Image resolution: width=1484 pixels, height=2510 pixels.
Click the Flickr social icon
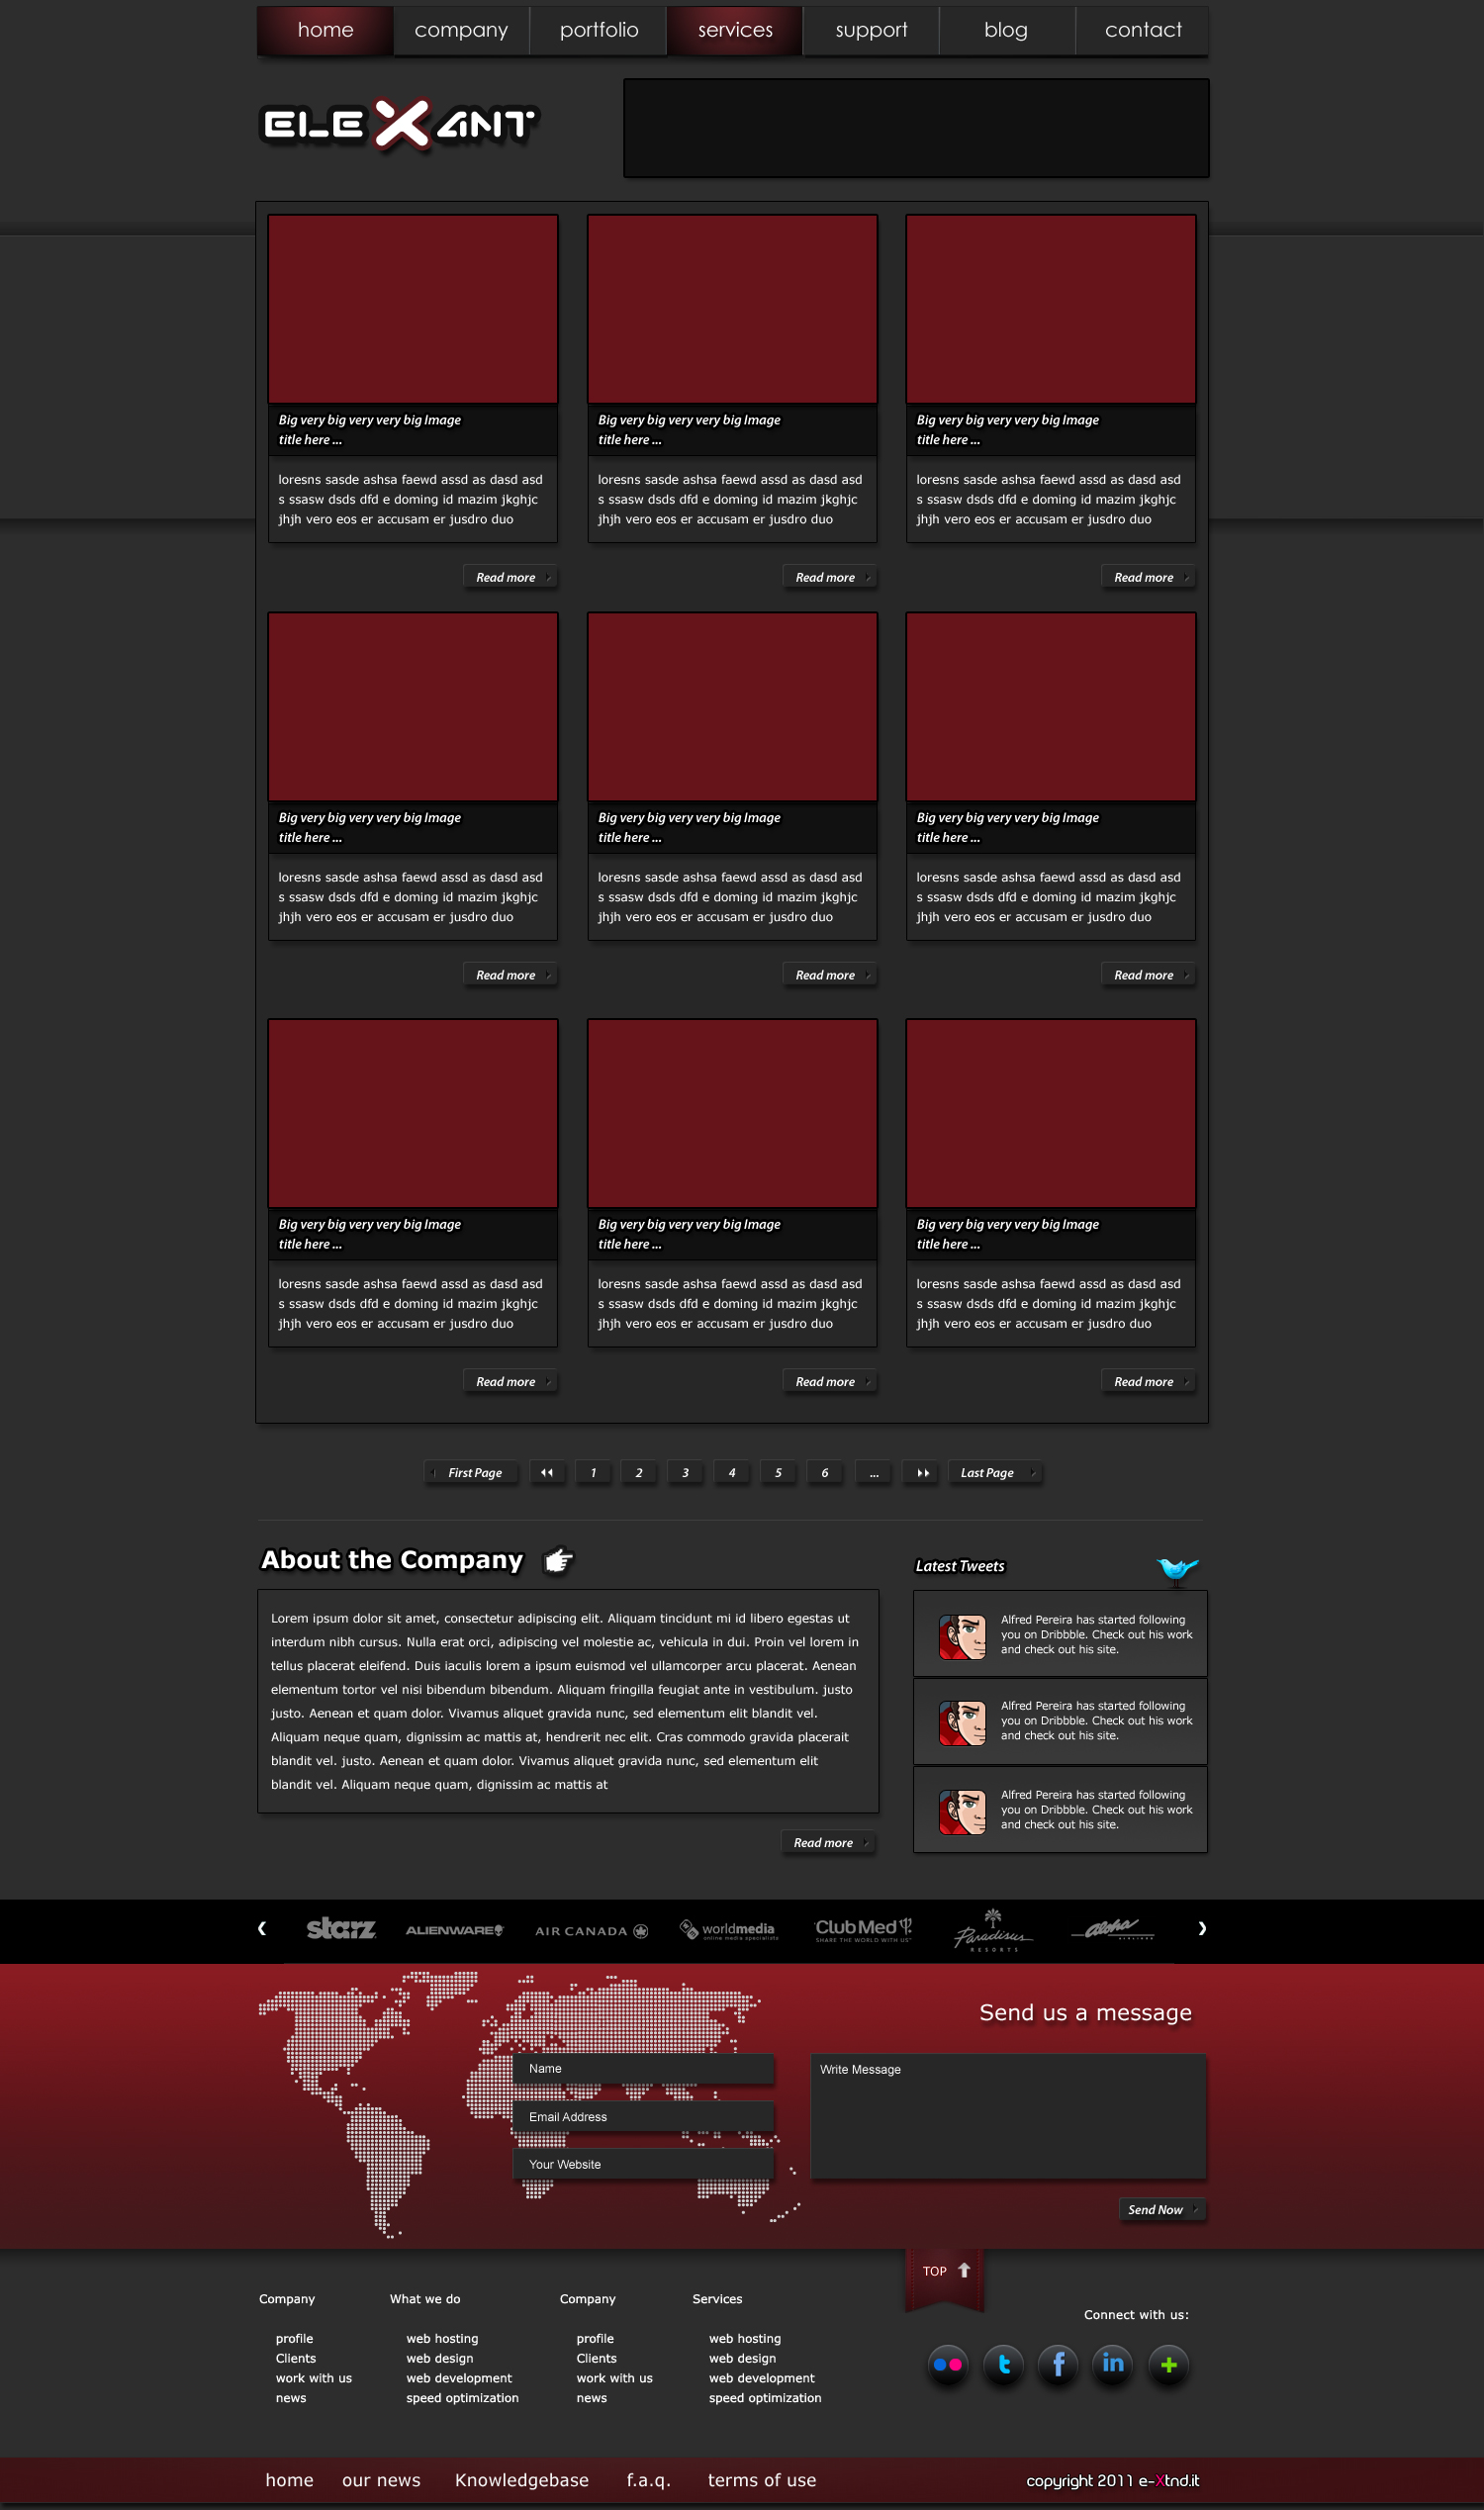click(x=947, y=2365)
